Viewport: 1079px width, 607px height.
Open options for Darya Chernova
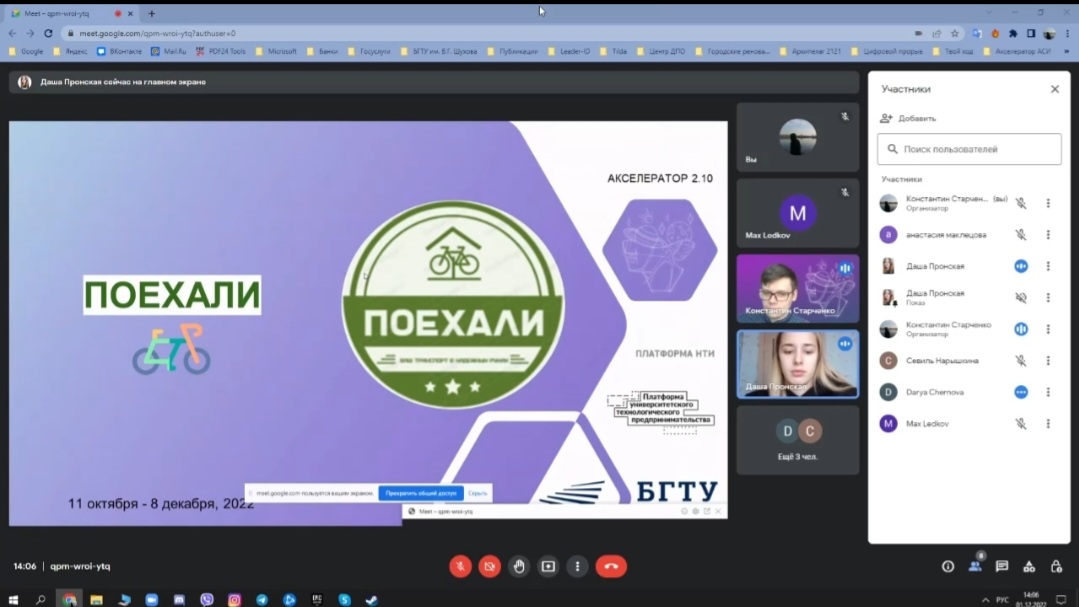(x=1048, y=392)
